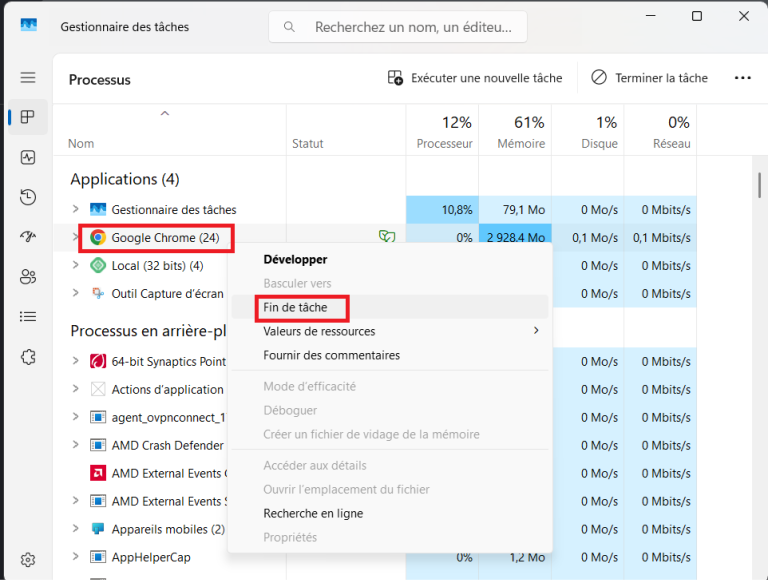Open the Services puzzle sidebar icon
768x587 pixels.
(x=28, y=357)
